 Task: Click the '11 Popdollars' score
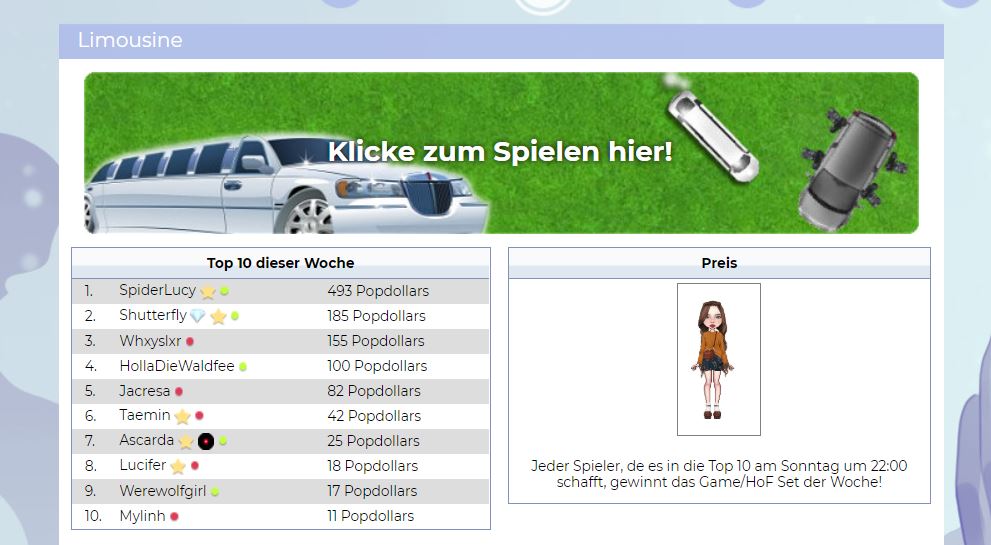(370, 516)
